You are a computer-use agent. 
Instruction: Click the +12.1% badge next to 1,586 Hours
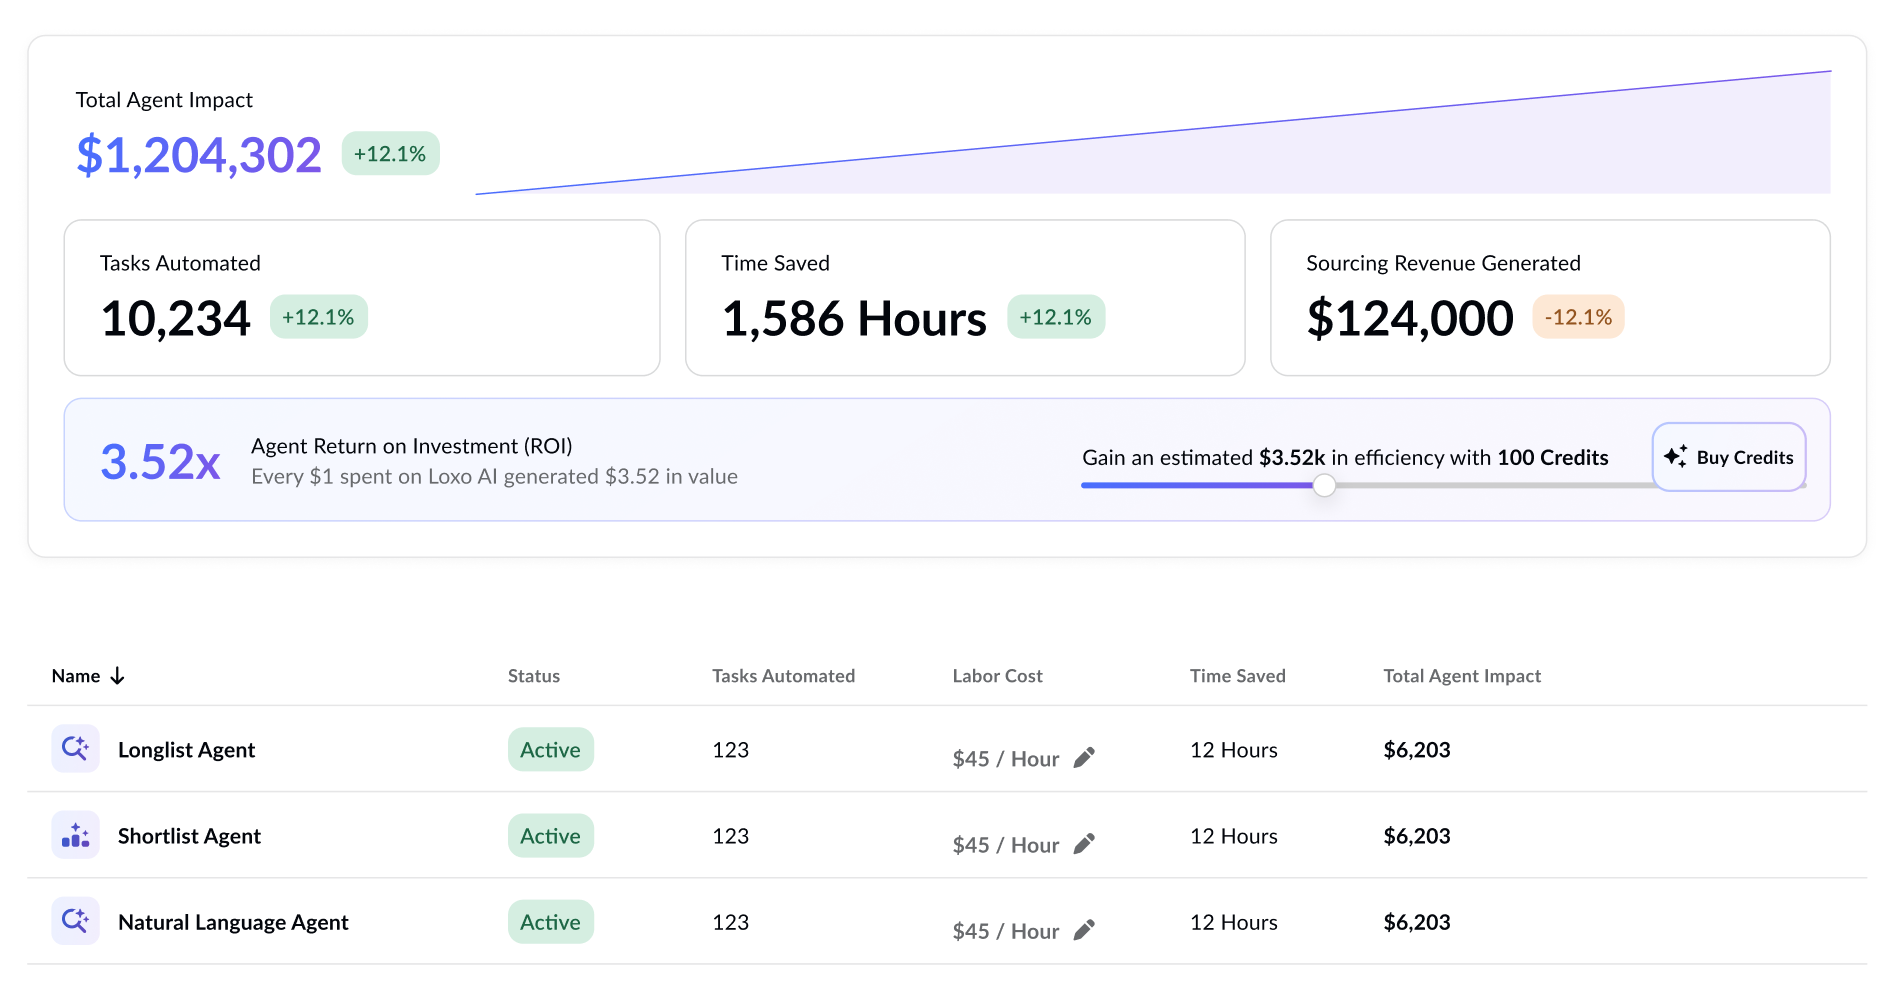pos(1056,317)
